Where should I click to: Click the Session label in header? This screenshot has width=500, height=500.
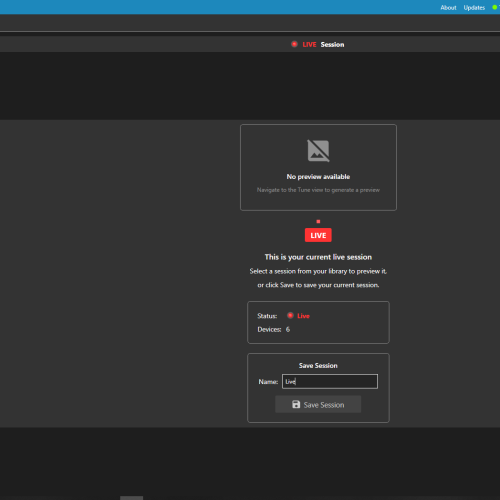[x=332, y=45]
